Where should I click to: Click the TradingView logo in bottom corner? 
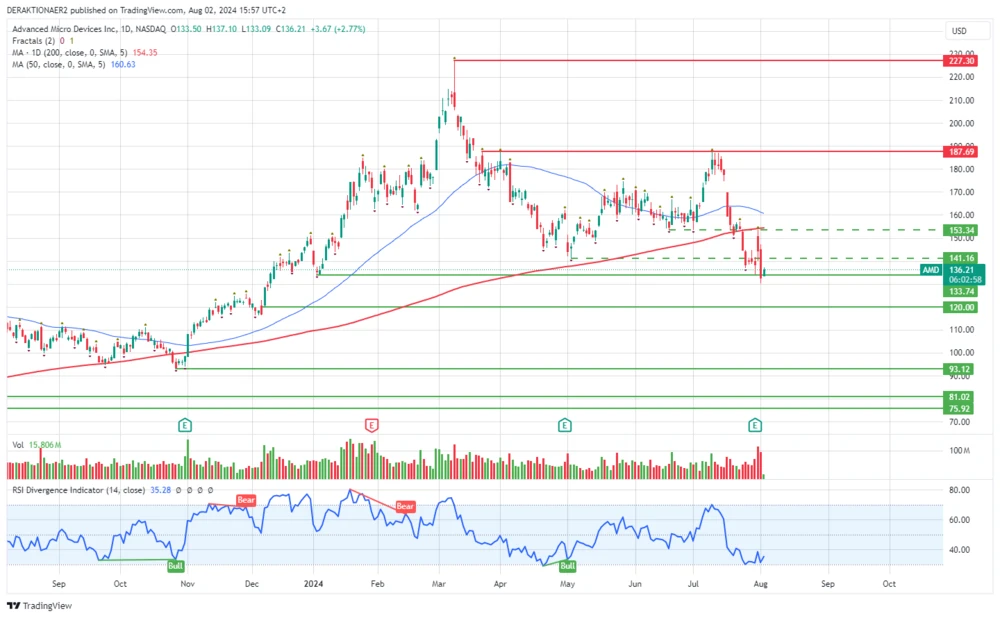[38, 606]
